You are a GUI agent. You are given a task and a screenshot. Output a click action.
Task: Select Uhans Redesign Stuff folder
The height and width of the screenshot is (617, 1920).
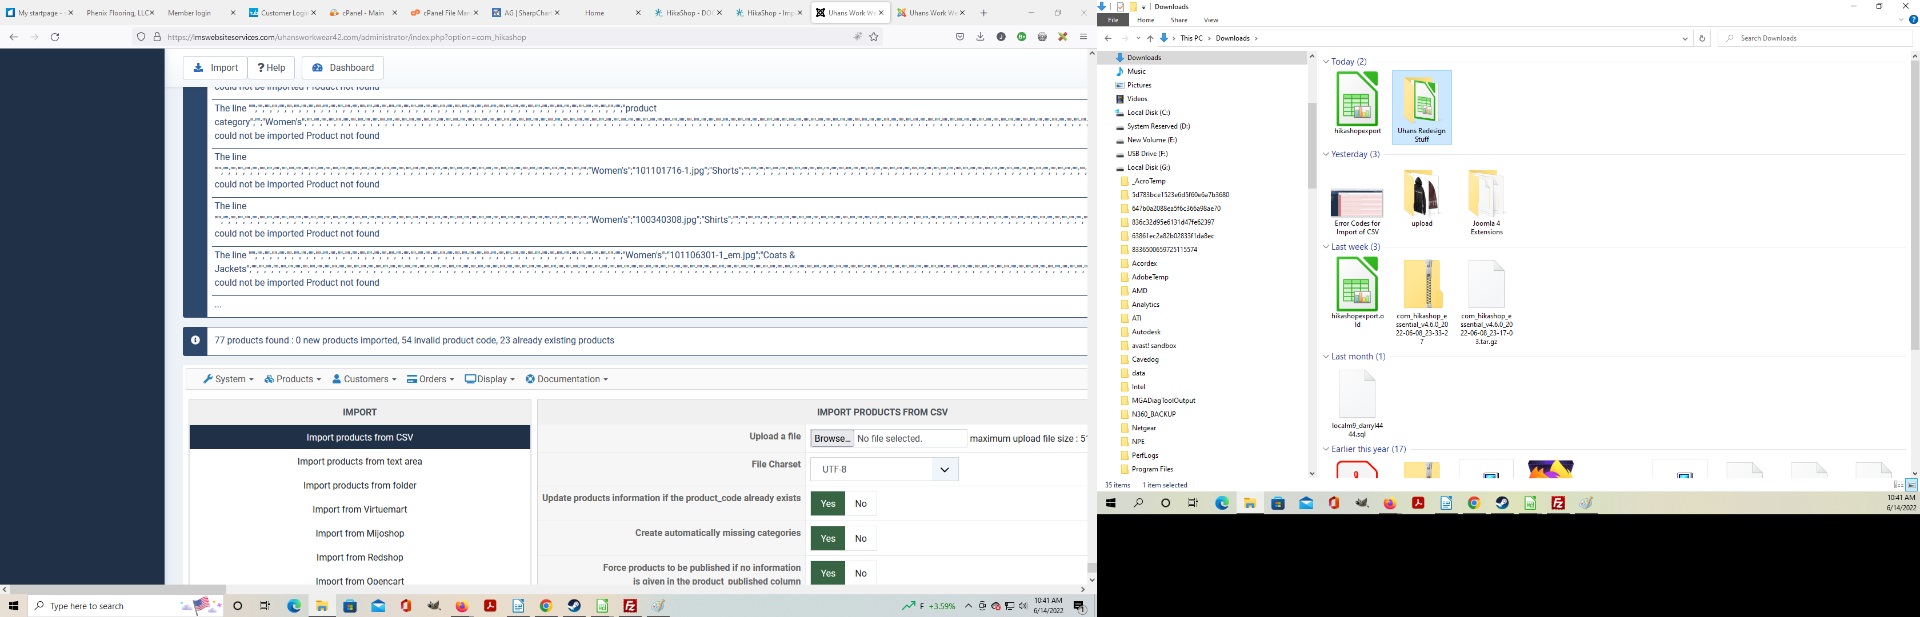tap(1421, 107)
